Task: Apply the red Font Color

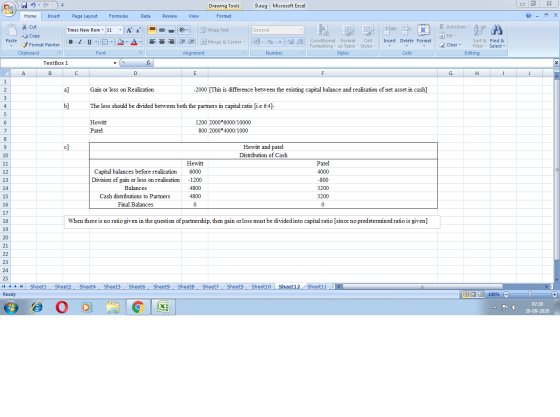Action: tap(134, 42)
